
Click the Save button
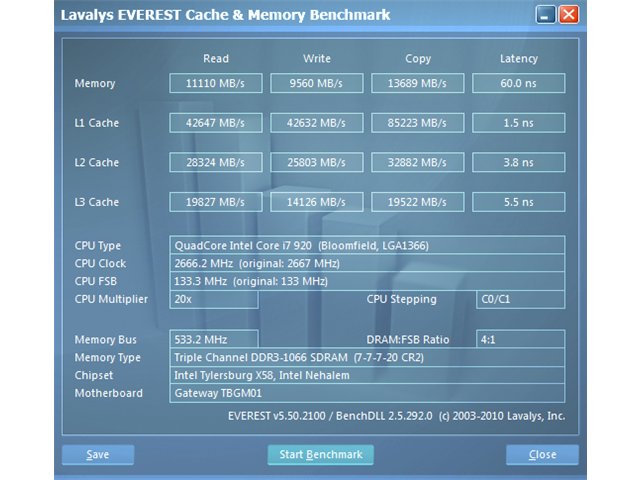[98, 455]
